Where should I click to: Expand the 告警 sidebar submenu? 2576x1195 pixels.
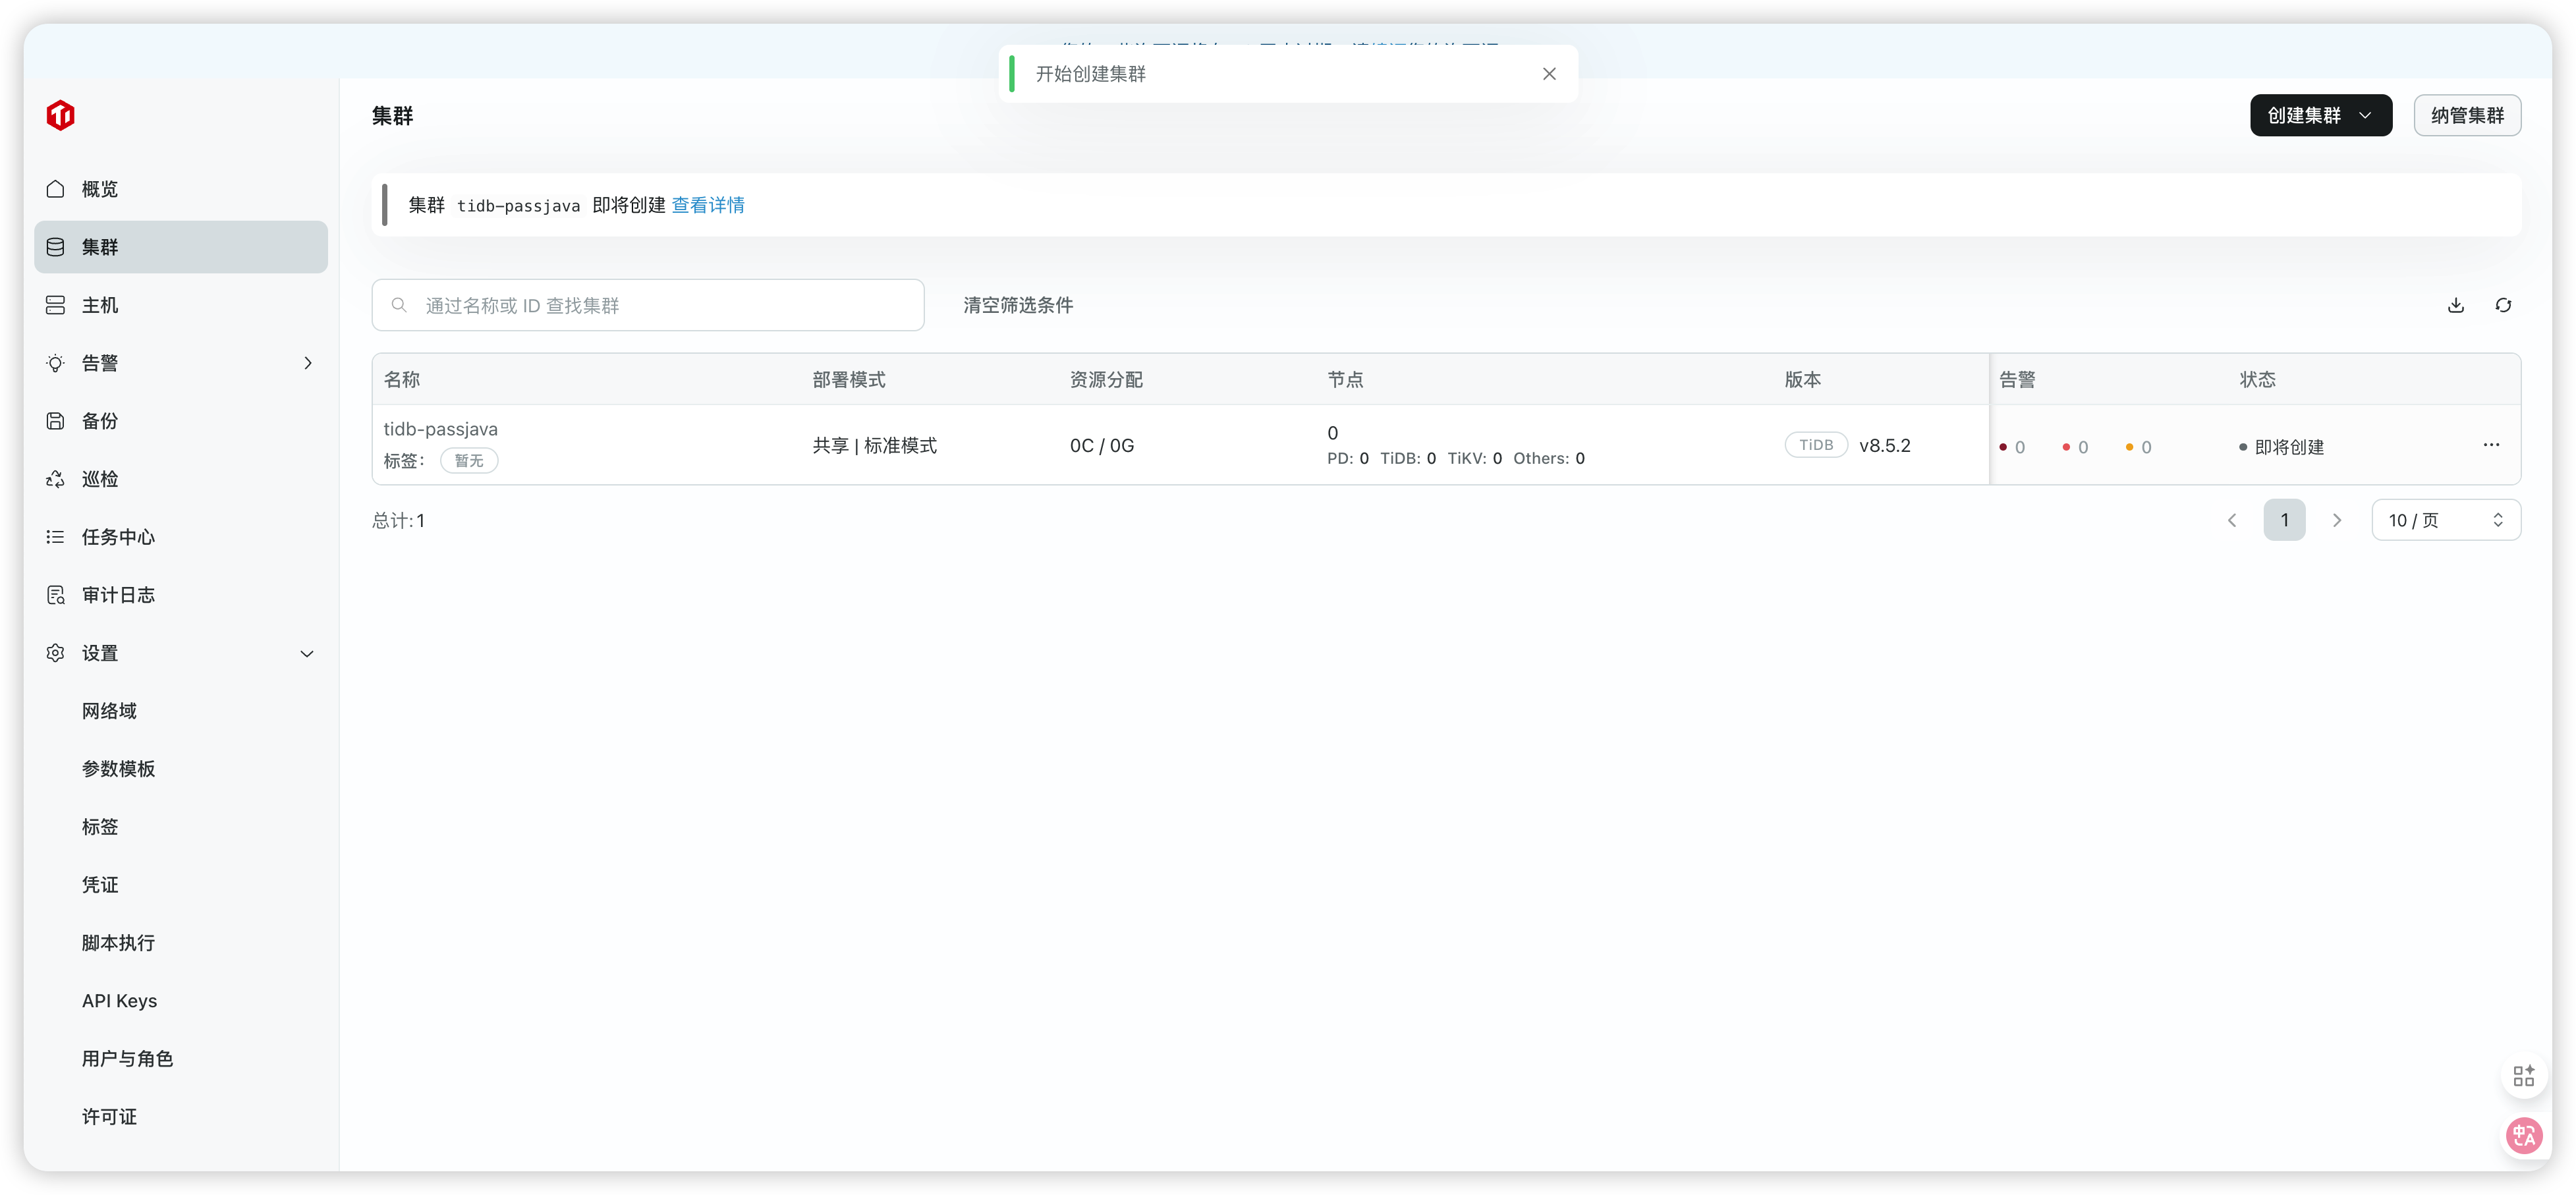tap(307, 363)
